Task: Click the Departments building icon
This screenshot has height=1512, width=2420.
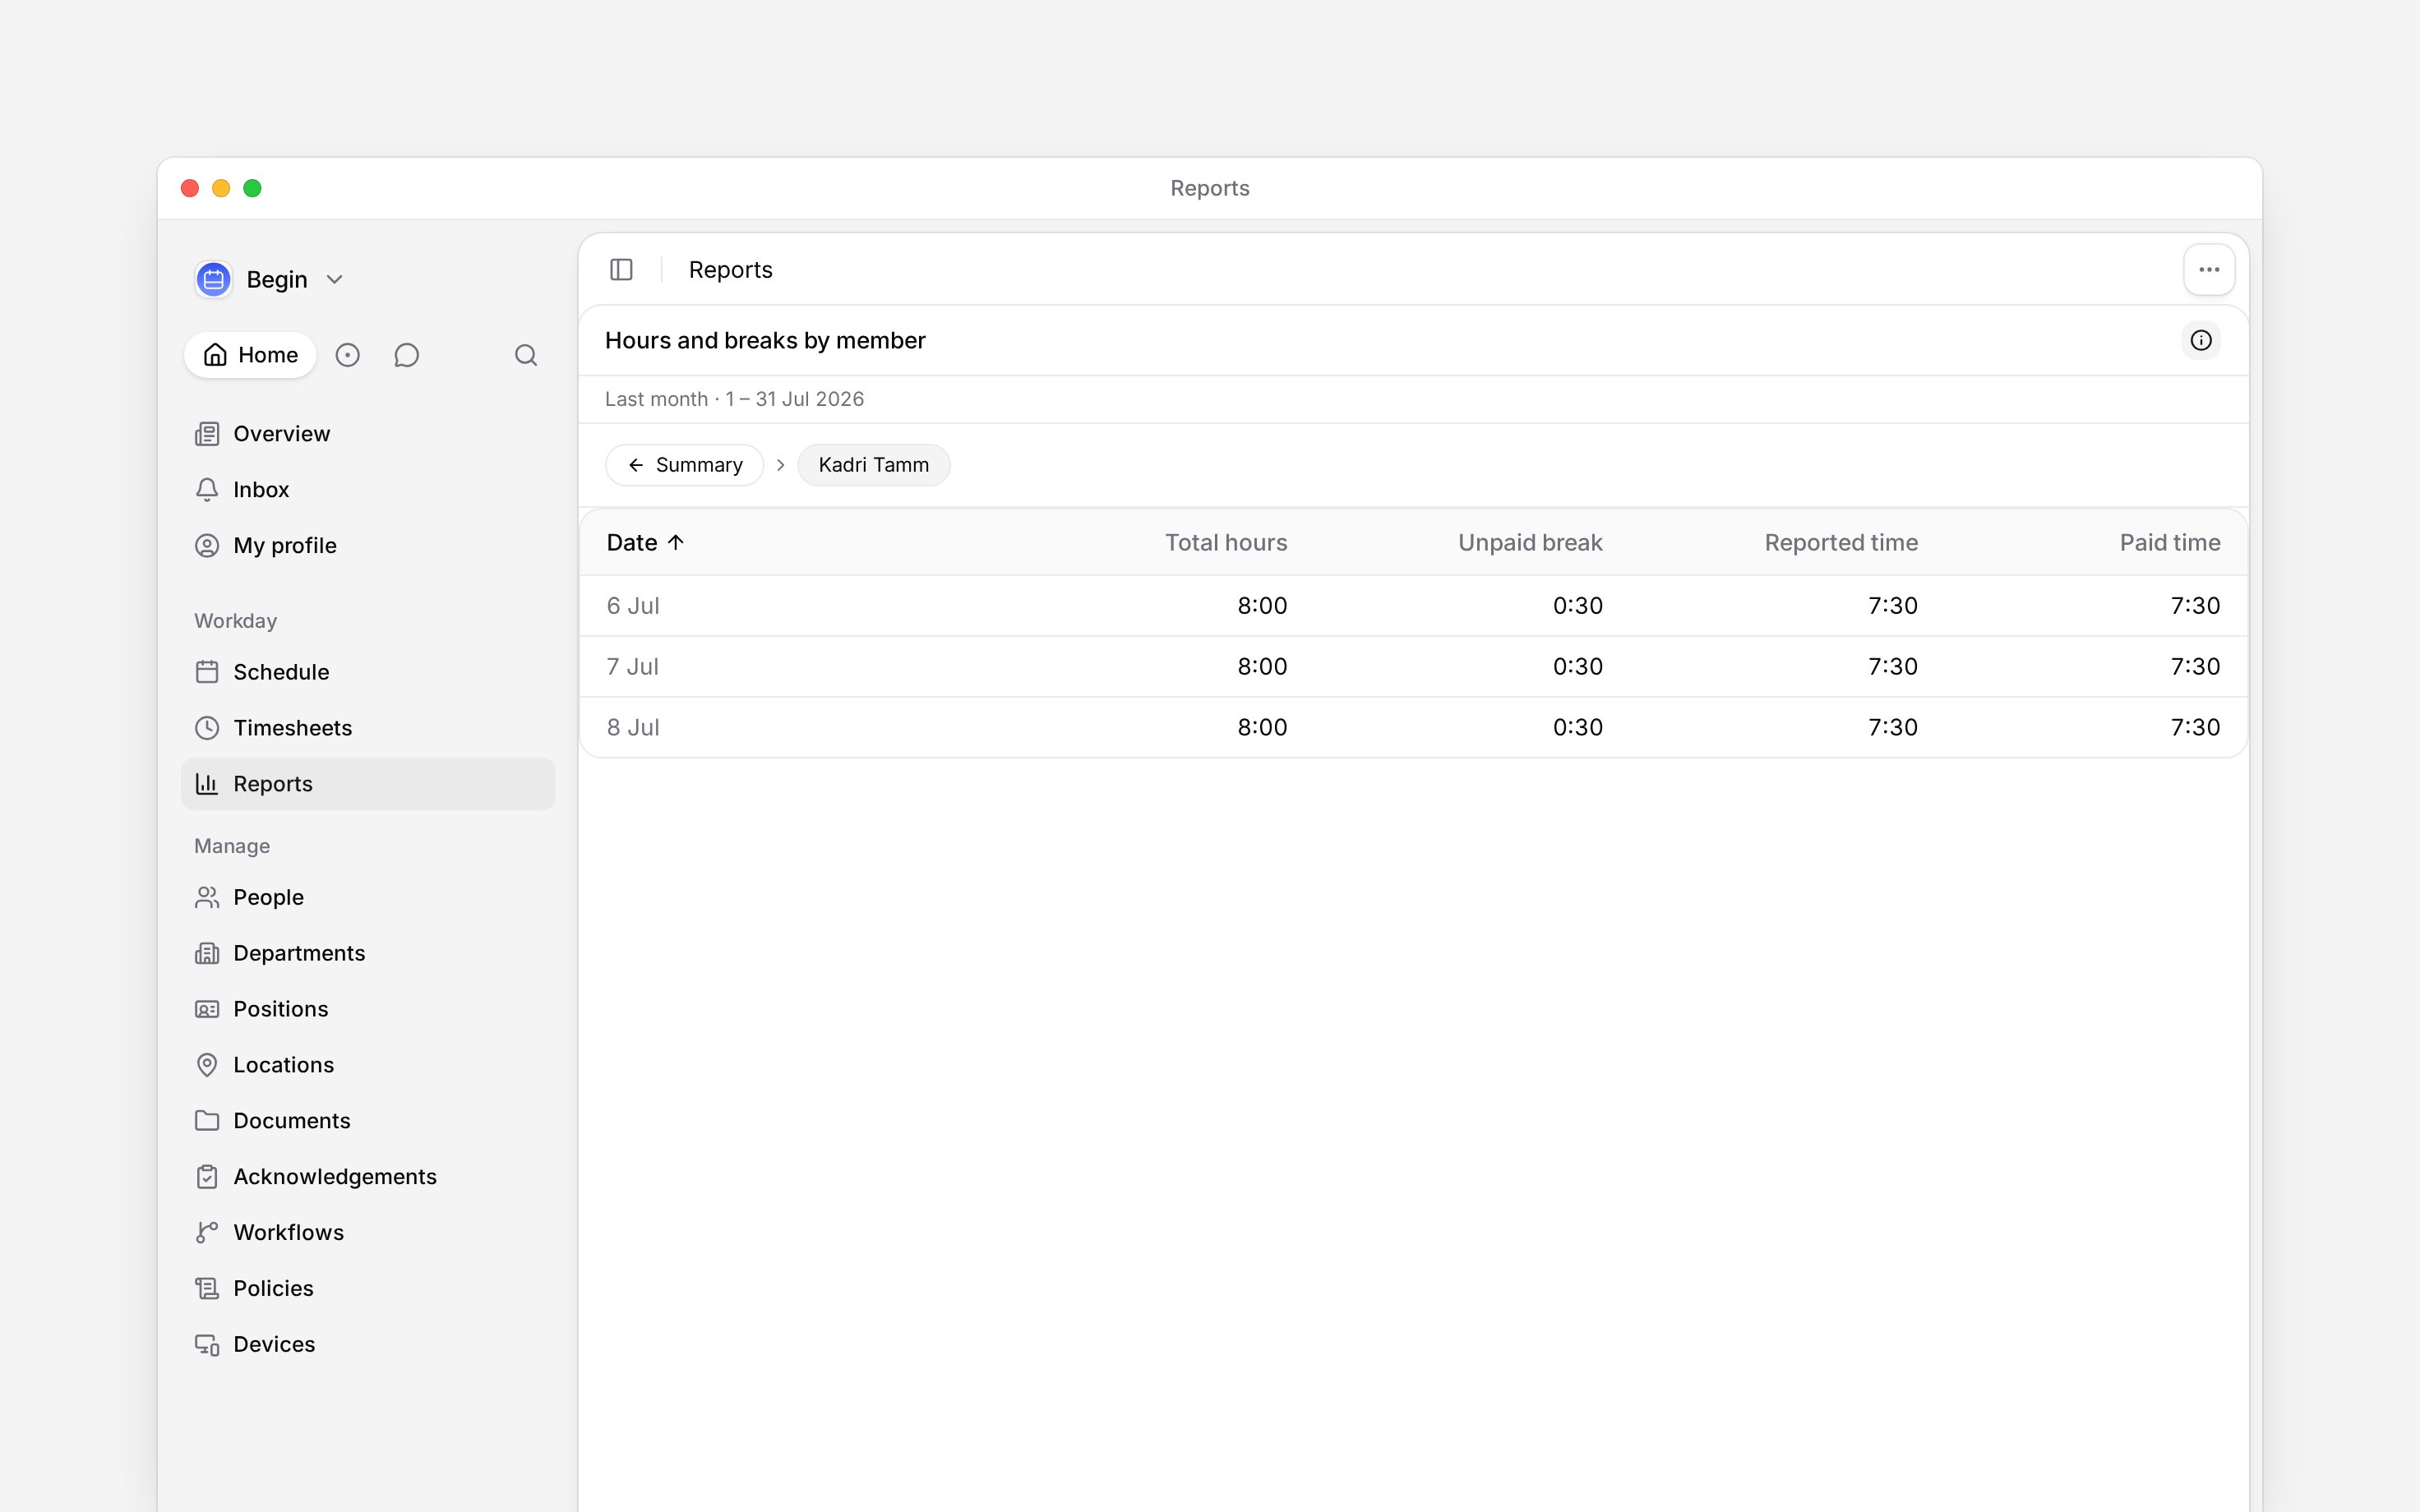Action: (x=207, y=953)
